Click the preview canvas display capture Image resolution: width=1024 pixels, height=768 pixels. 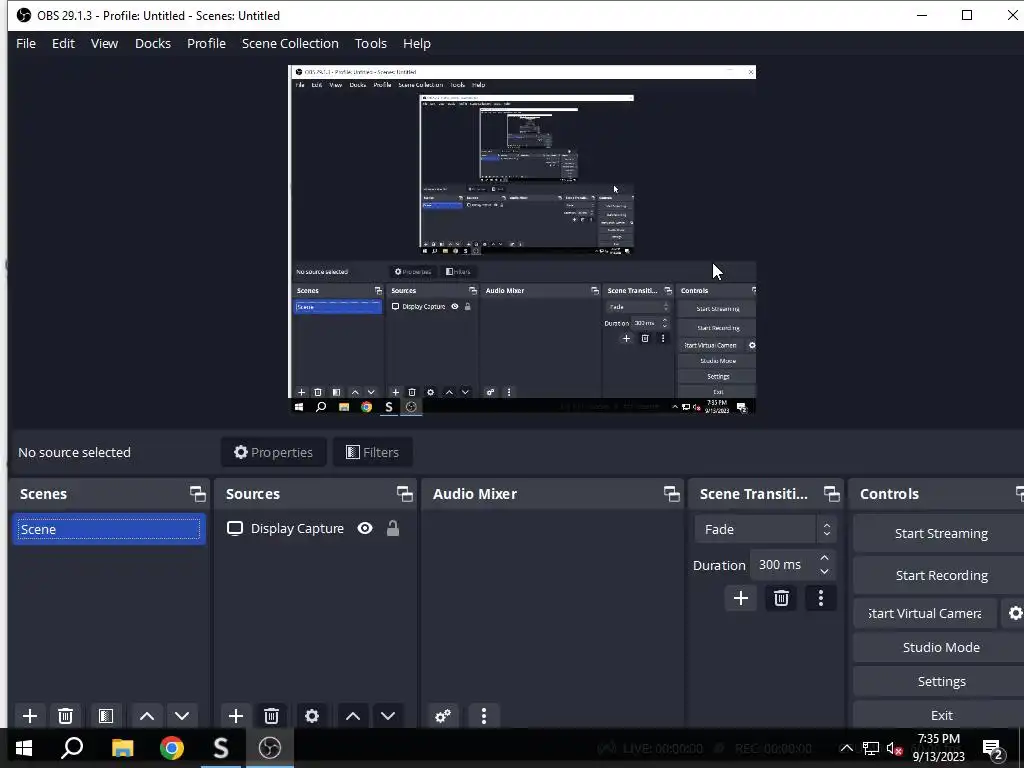(522, 240)
